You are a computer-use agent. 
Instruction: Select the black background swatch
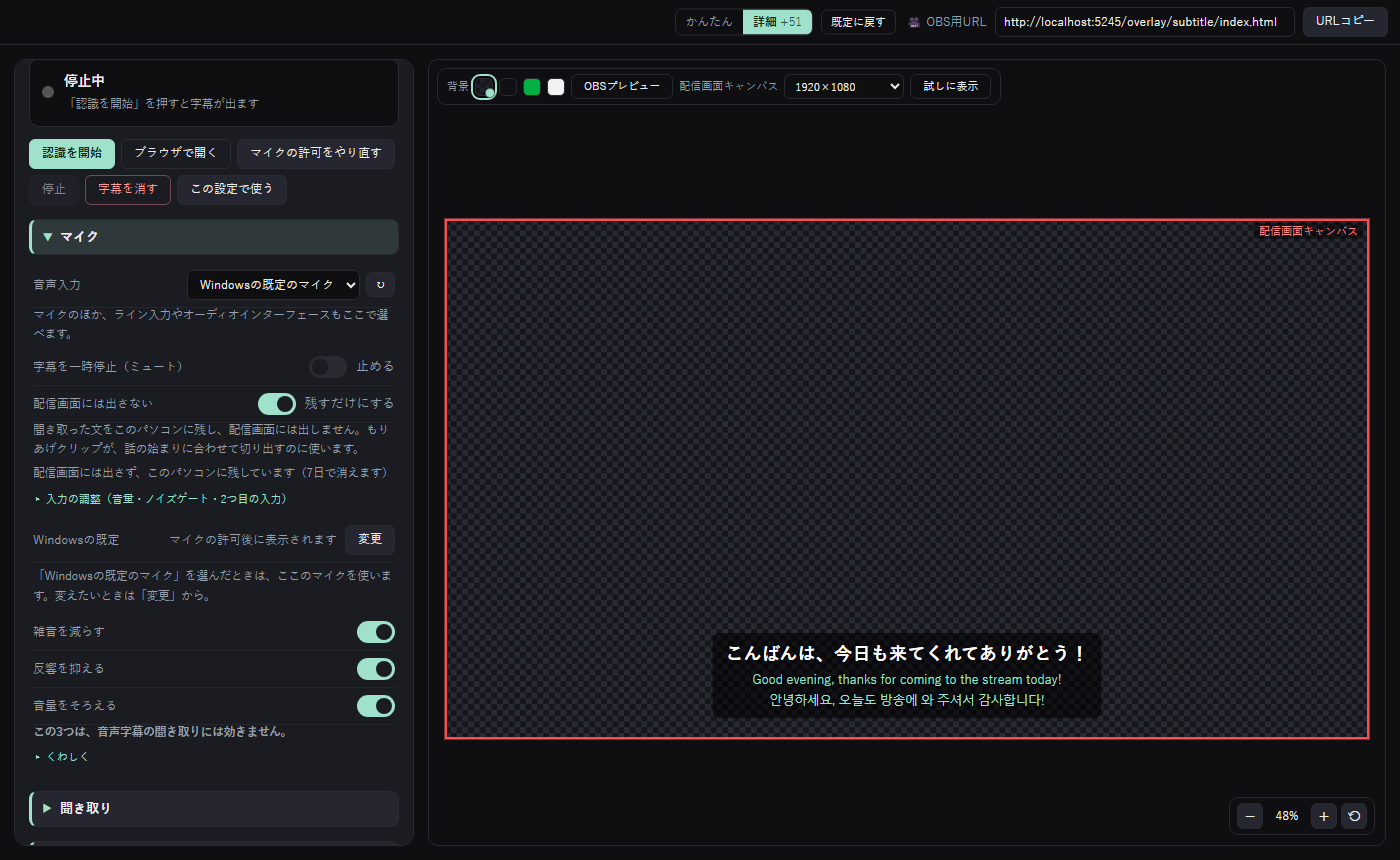[508, 87]
